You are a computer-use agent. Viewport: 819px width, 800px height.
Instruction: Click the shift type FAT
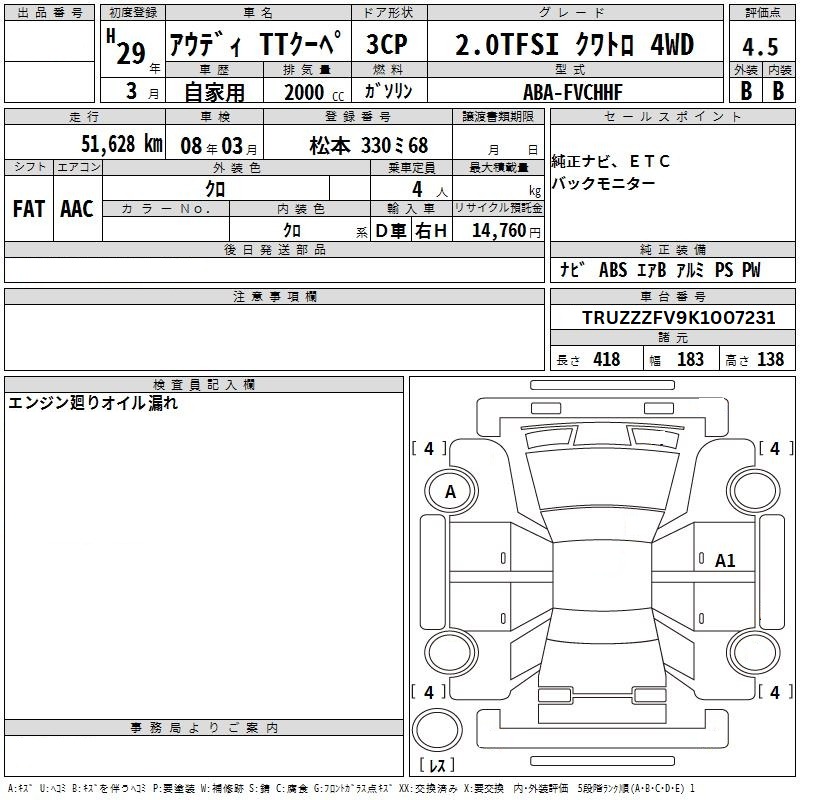pos(29,209)
